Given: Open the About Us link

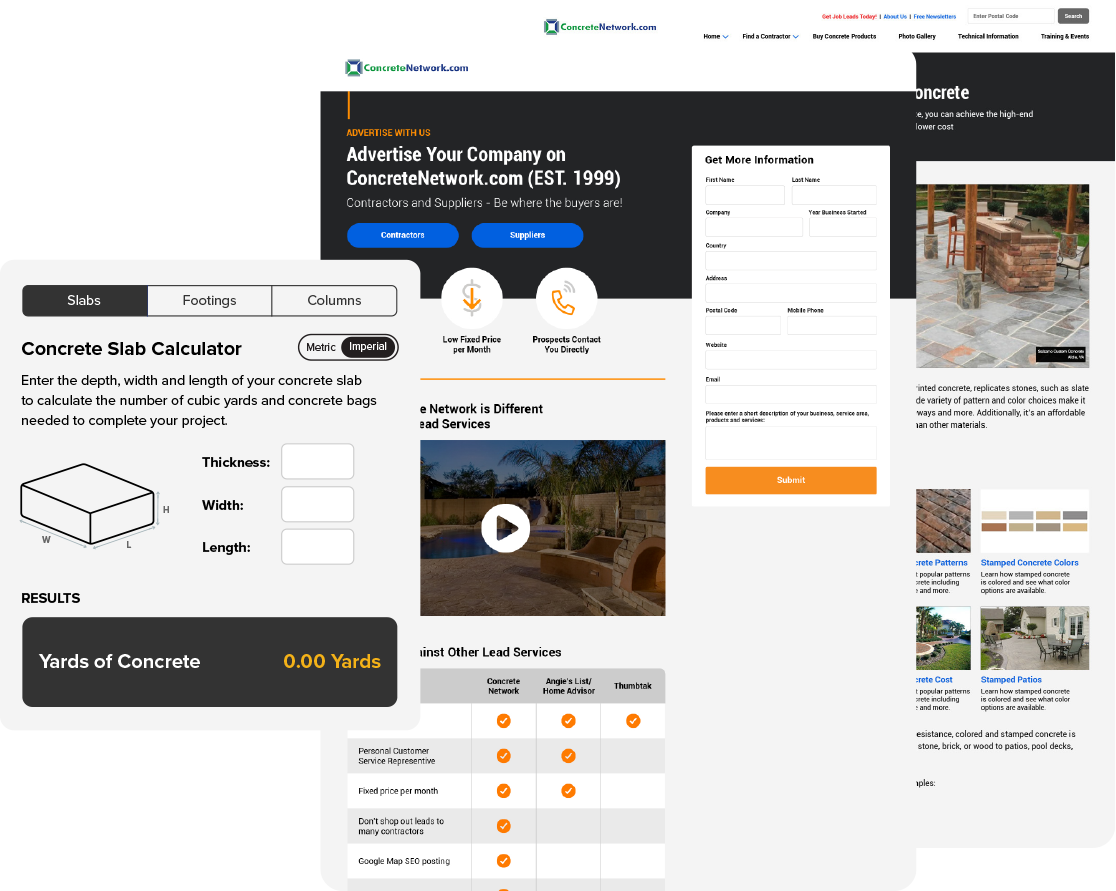Looking at the screenshot, I should coord(895,16).
